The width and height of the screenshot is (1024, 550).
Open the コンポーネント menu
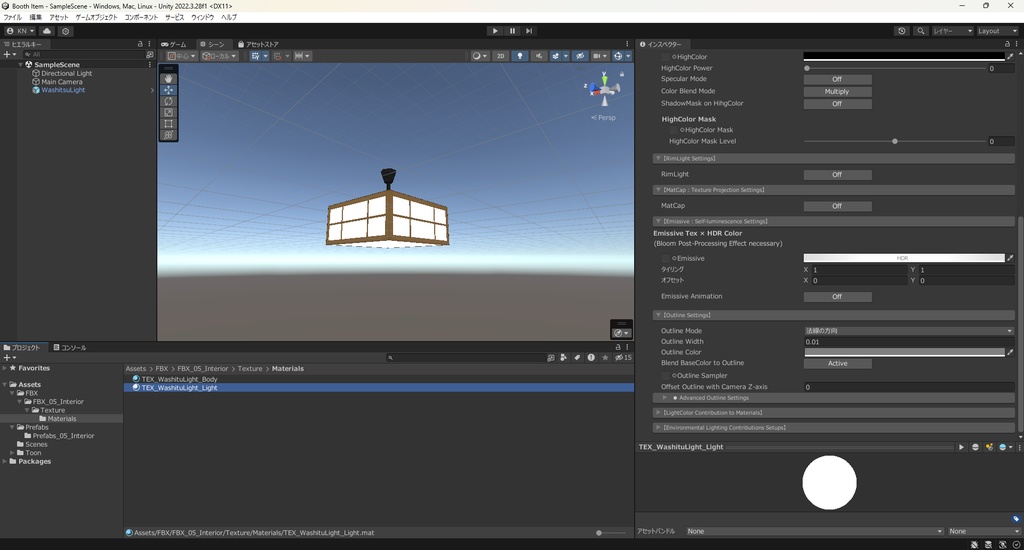coord(141,18)
